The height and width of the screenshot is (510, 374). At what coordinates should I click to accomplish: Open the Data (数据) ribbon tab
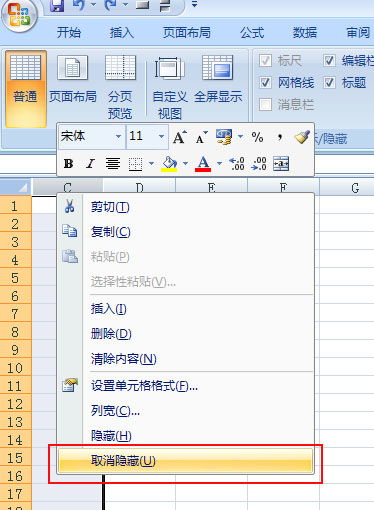[304, 33]
